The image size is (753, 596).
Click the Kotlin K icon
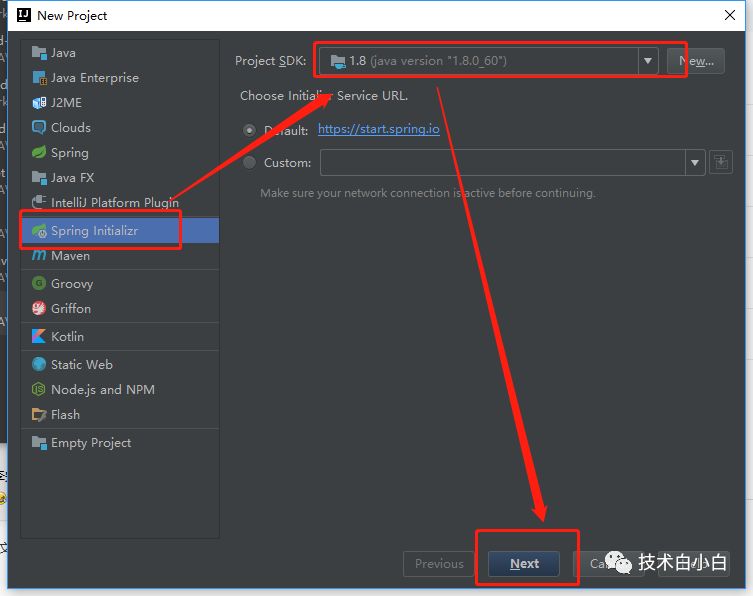click(39, 336)
